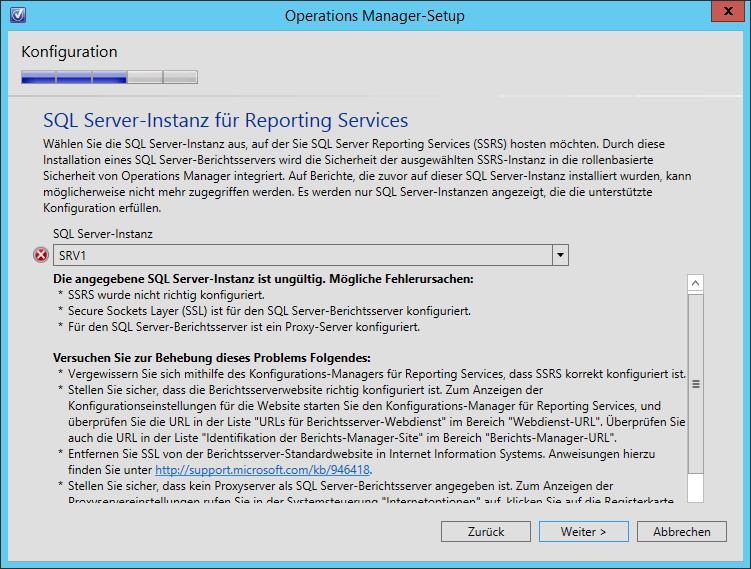This screenshot has width=751, height=569.
Task: Click the error text scrollbar thumb
Action: tap(695, 384)
